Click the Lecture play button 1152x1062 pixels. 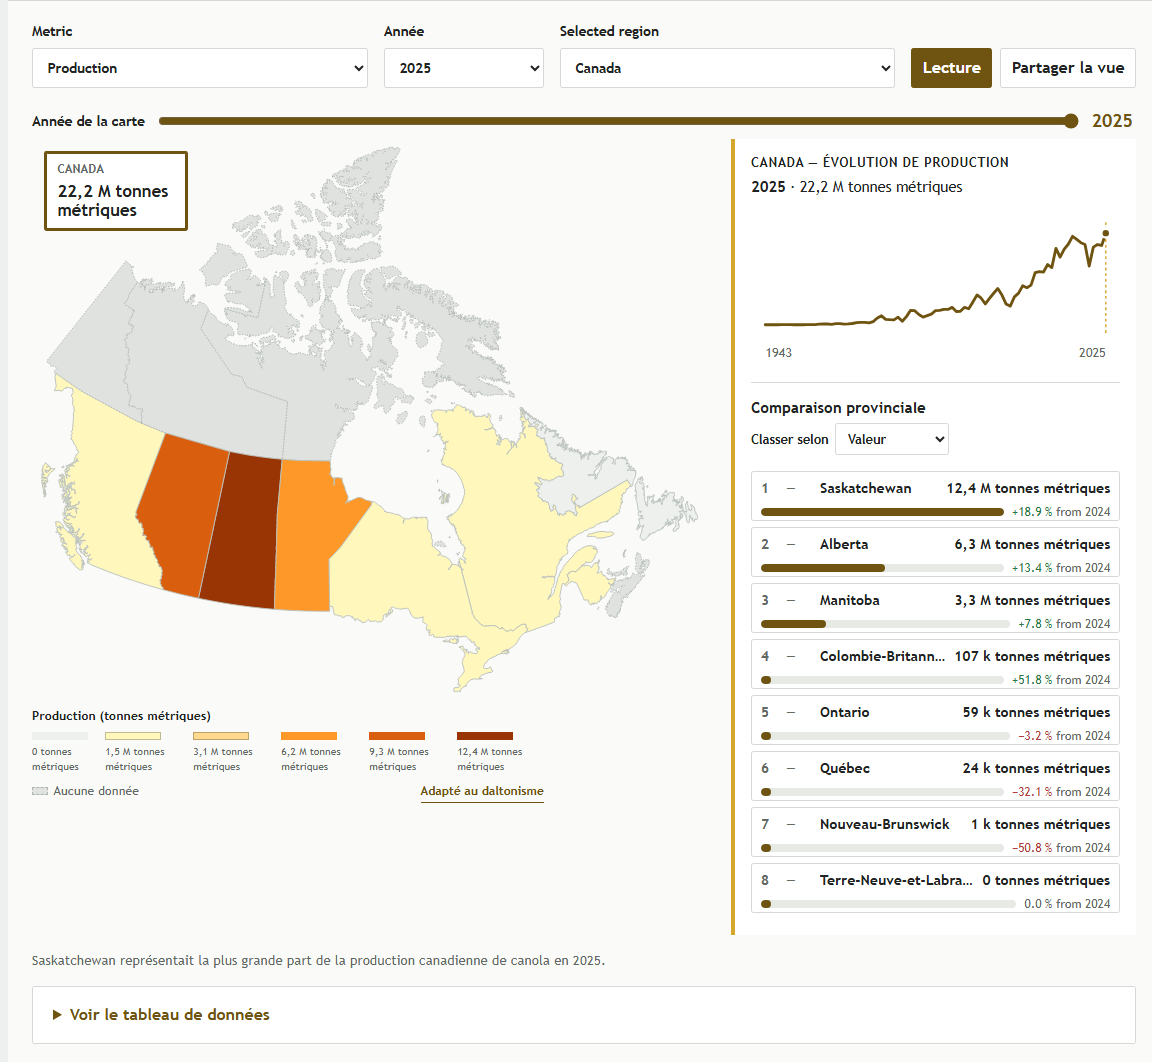[x=951, y=68]
